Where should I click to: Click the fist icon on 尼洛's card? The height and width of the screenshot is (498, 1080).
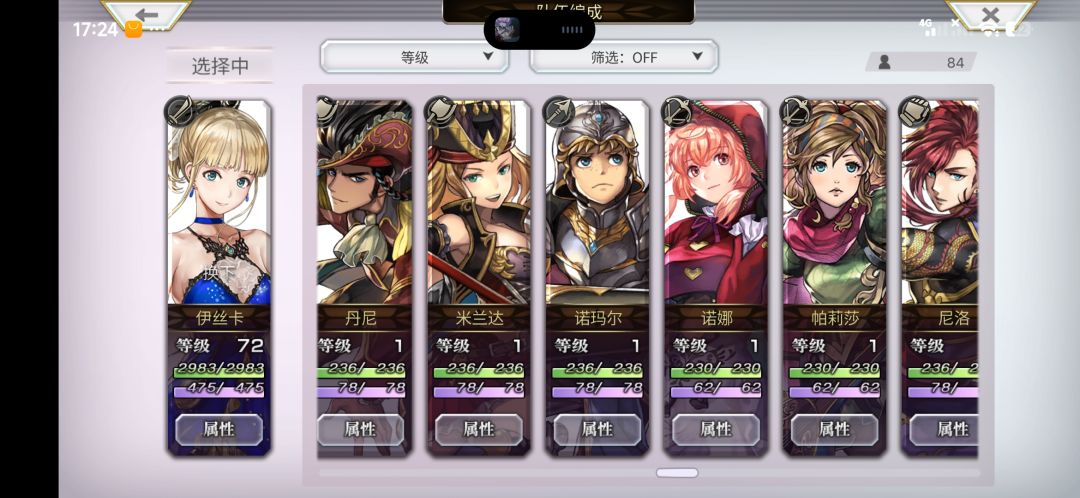(x=913, y=111)
